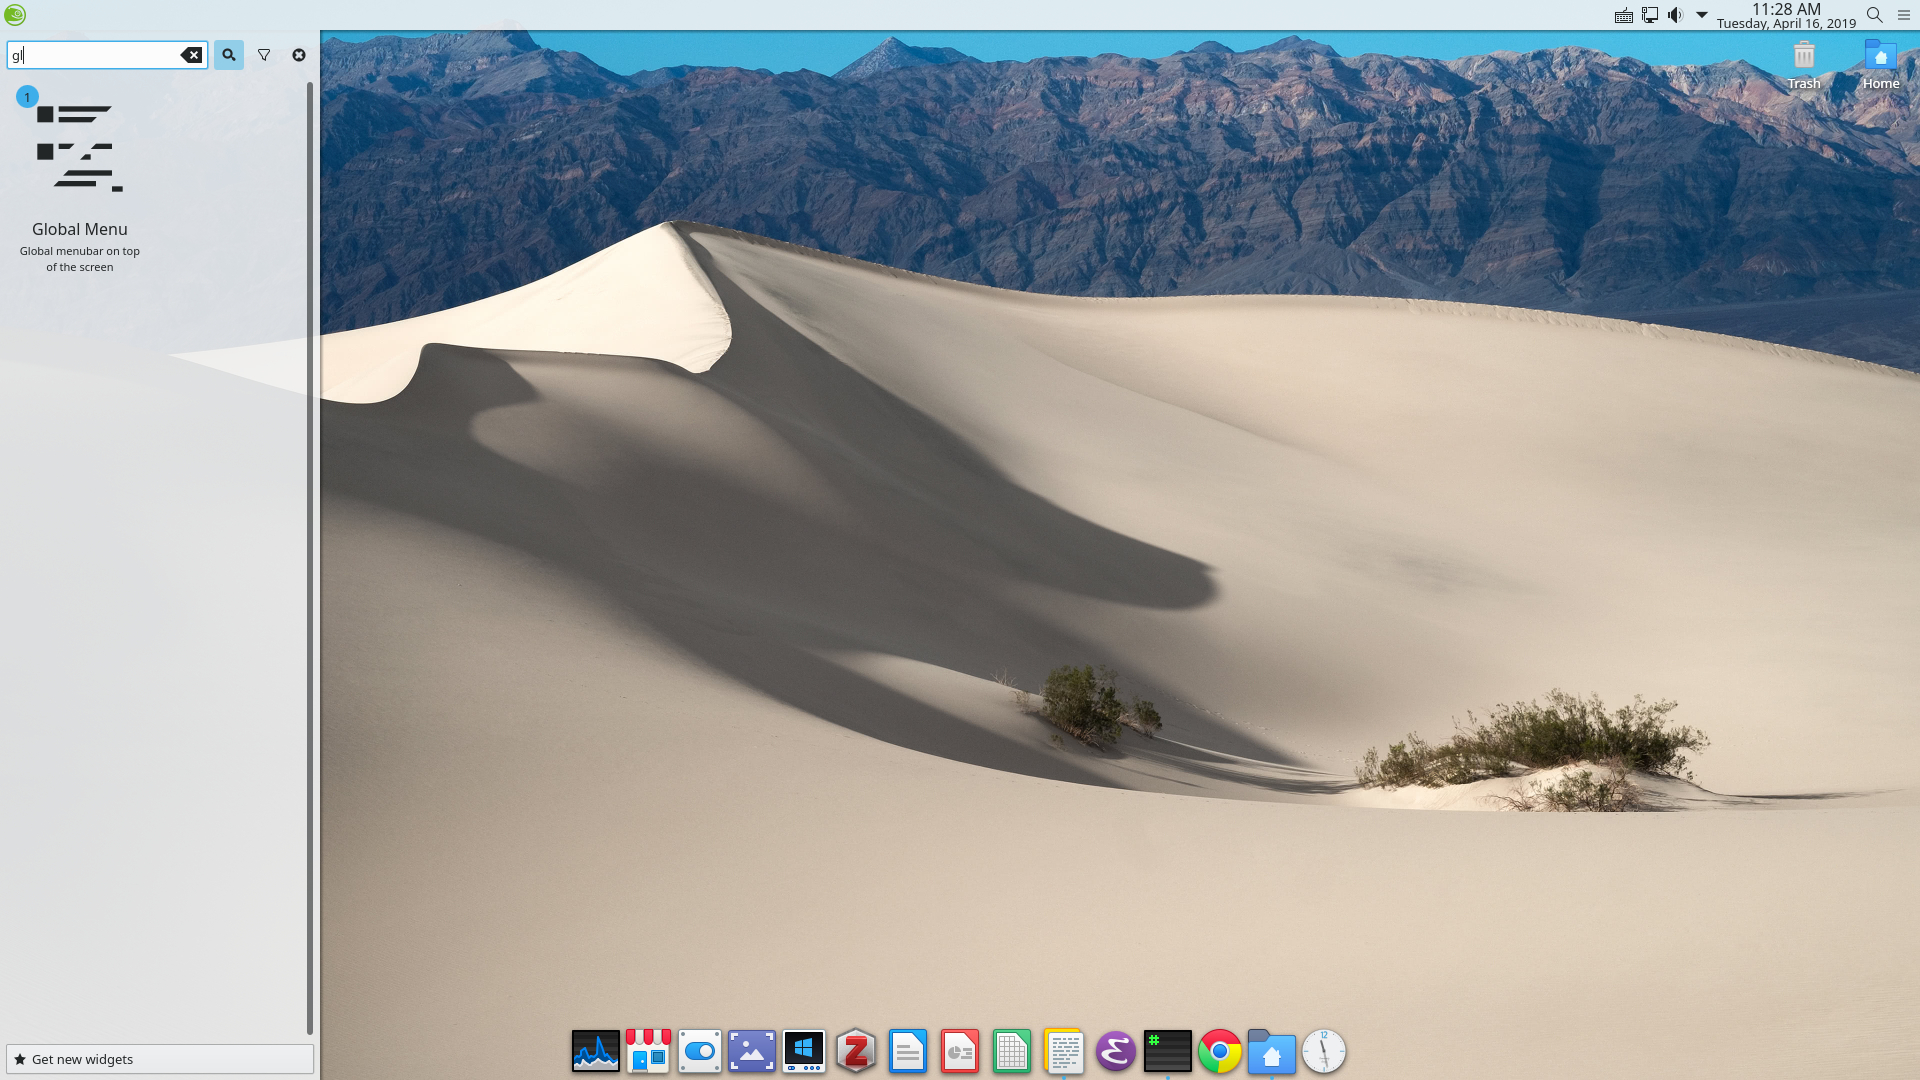Open the panel search magnifier icon
The image size is (1920, 1080).
(x=1875, y=15)
